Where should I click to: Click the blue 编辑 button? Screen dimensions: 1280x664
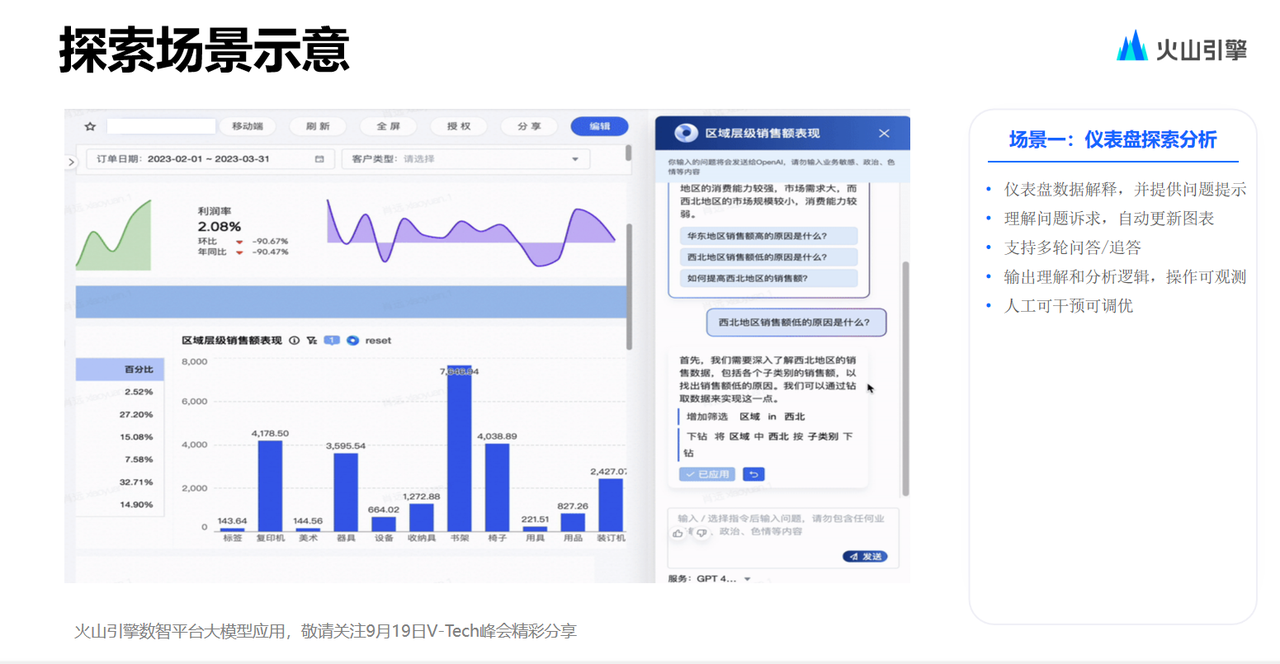click(x=600, y=127)
